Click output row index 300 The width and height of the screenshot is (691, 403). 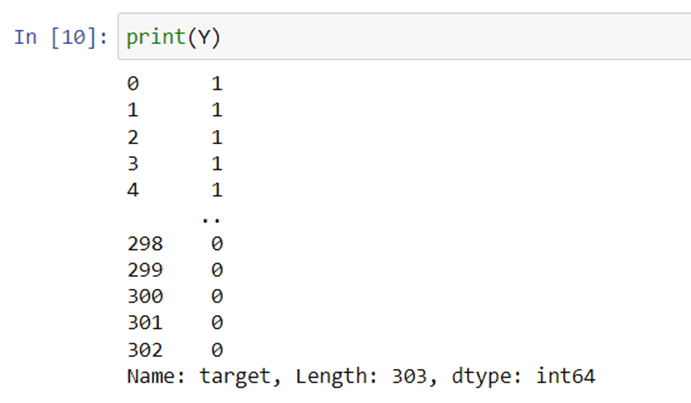point(145,296)
